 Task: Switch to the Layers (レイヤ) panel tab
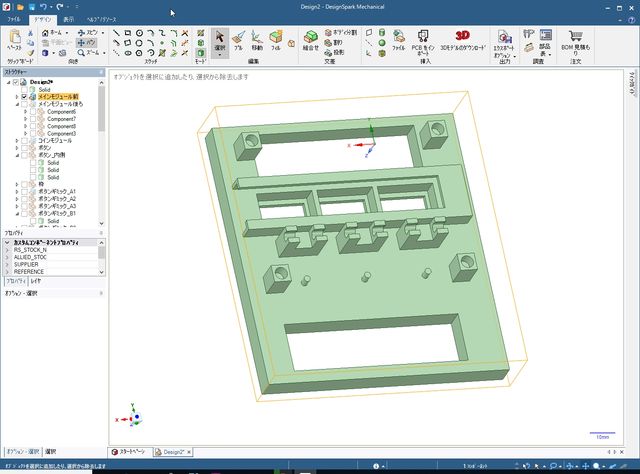coord(36,281)
